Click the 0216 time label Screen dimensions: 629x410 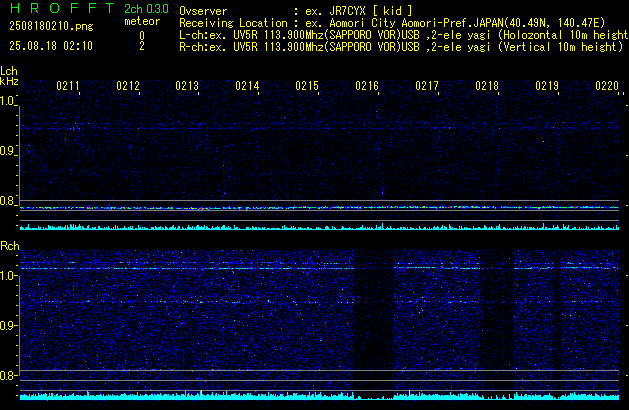click(367, 86)
